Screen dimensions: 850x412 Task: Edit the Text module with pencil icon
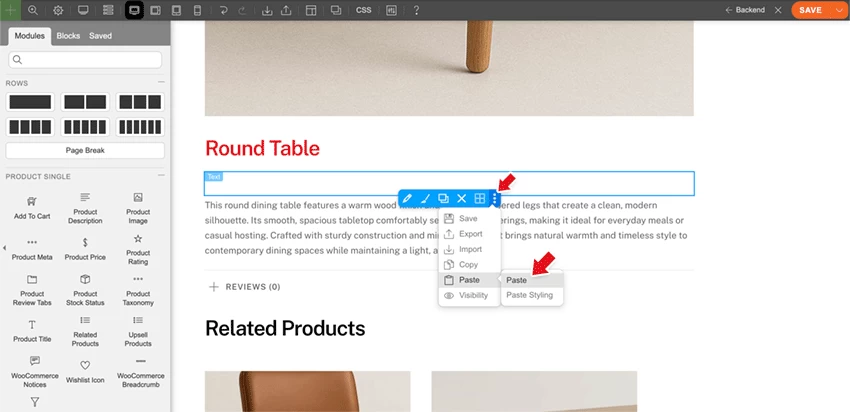[408, 198]
